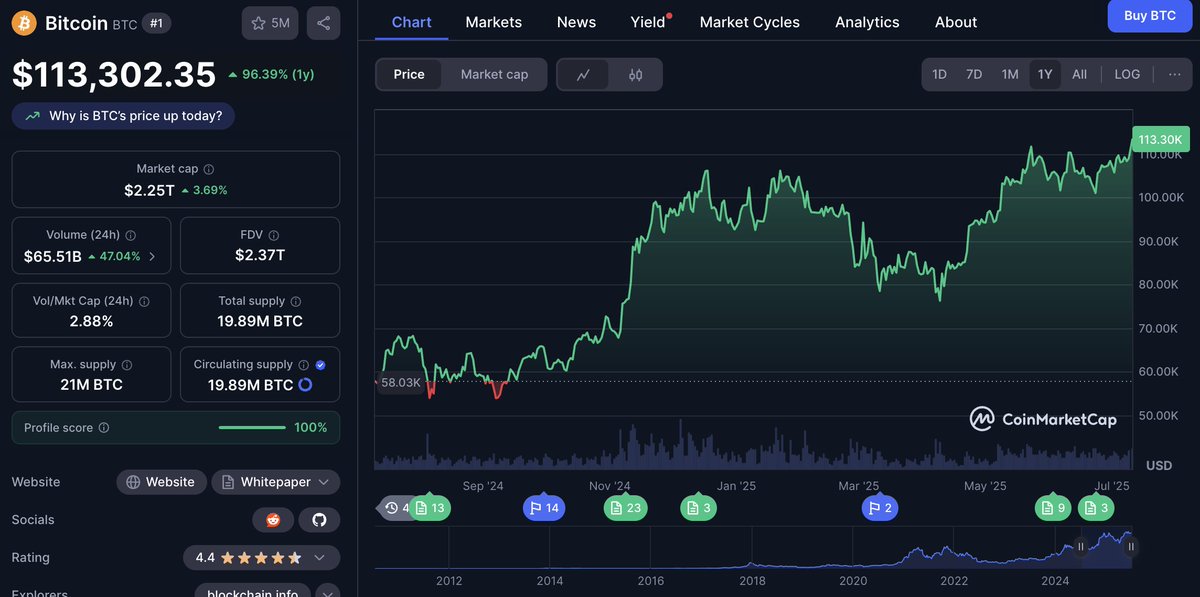Screen dimensions: 1200x597
Task: Open the Market Cycles tab
Action: [750, 22]
